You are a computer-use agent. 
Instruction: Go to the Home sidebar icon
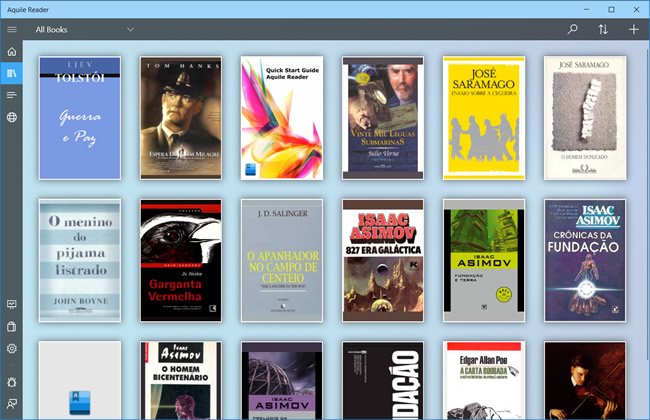[x=12, y=51]
